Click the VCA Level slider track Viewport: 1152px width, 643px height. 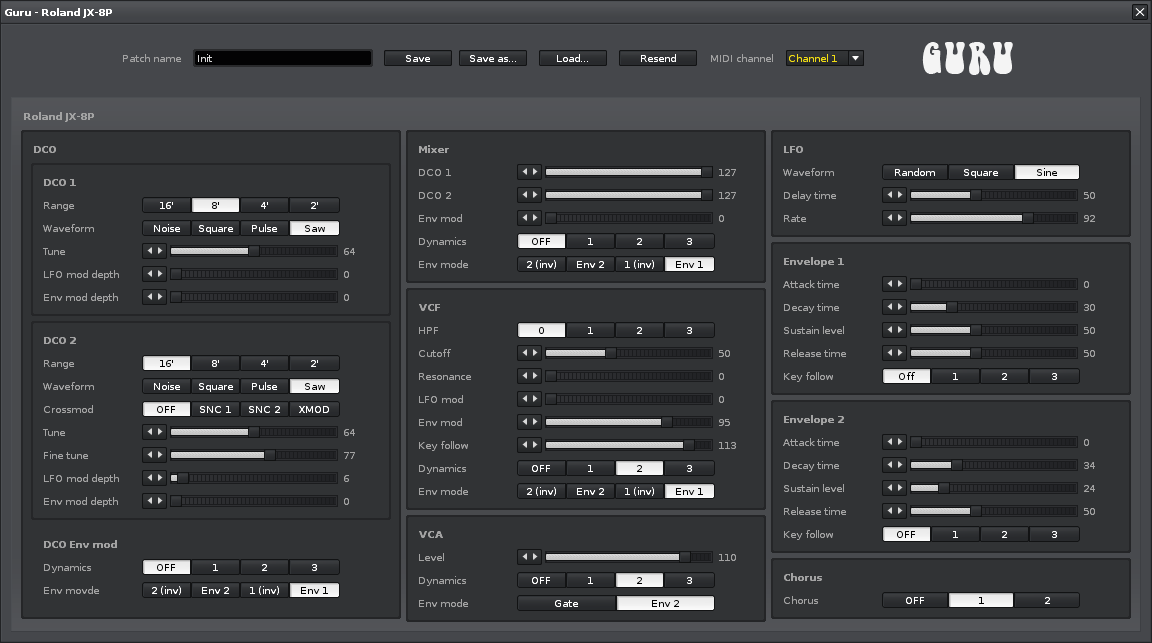coord(628,557)
